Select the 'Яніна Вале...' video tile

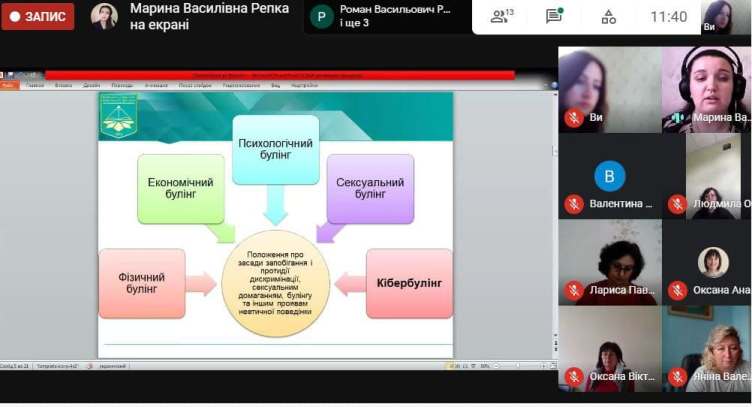pos(707,349)
